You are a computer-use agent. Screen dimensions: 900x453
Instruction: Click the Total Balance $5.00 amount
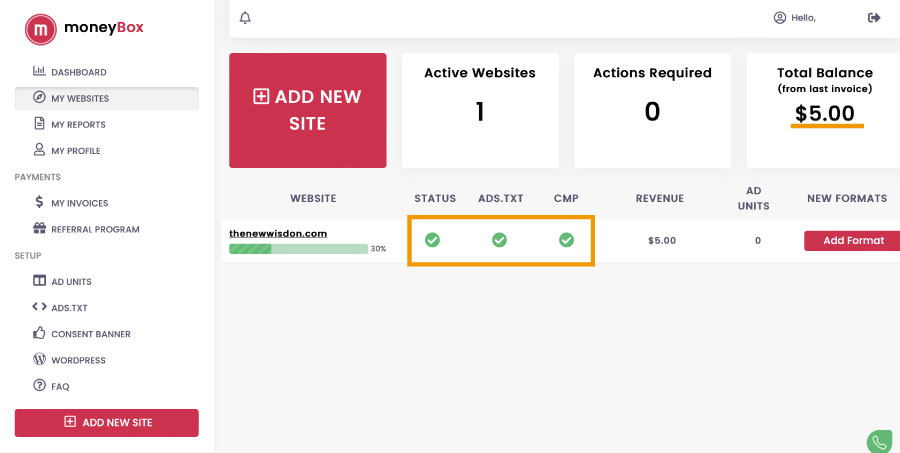[825, 113]
